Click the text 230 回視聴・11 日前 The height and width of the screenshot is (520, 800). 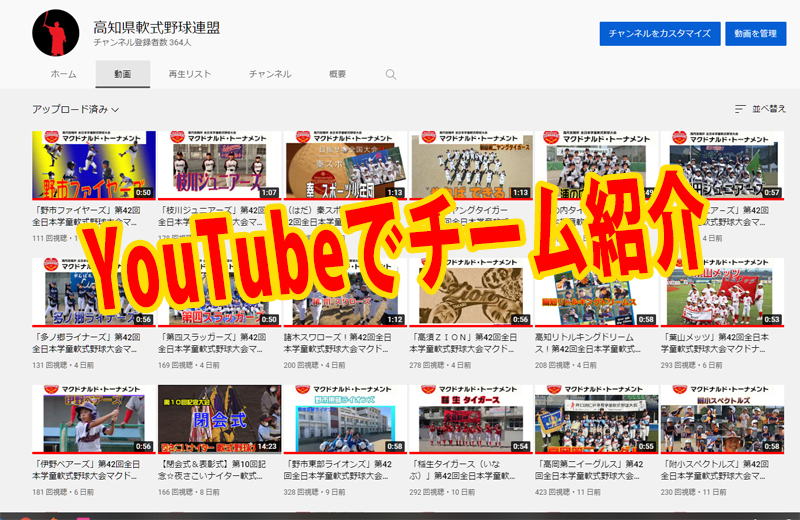(693, 492)
